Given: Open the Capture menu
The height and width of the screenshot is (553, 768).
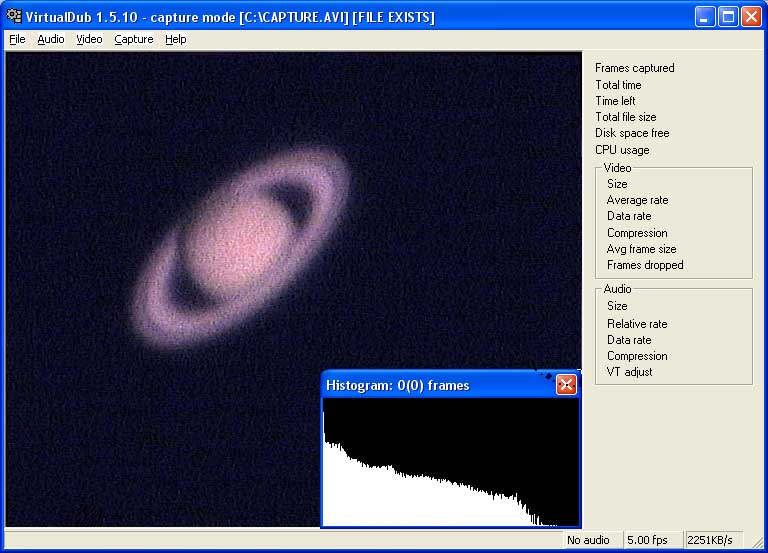Looking at the screenshot, I should pos(134,39).
